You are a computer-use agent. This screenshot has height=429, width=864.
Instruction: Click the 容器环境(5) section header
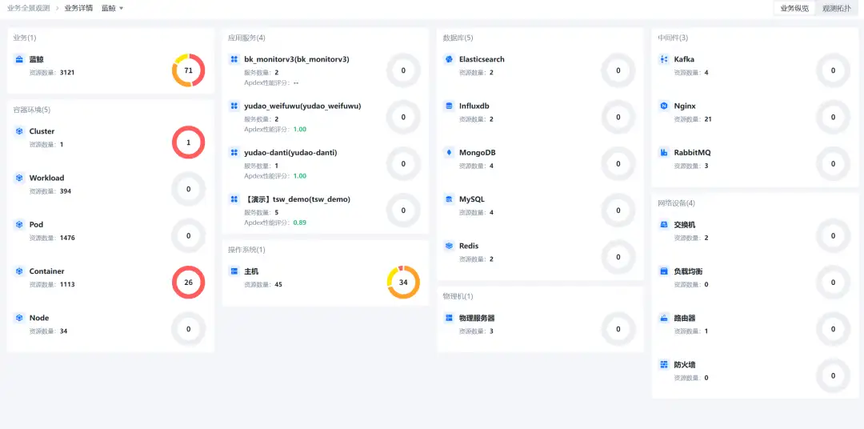31,110
